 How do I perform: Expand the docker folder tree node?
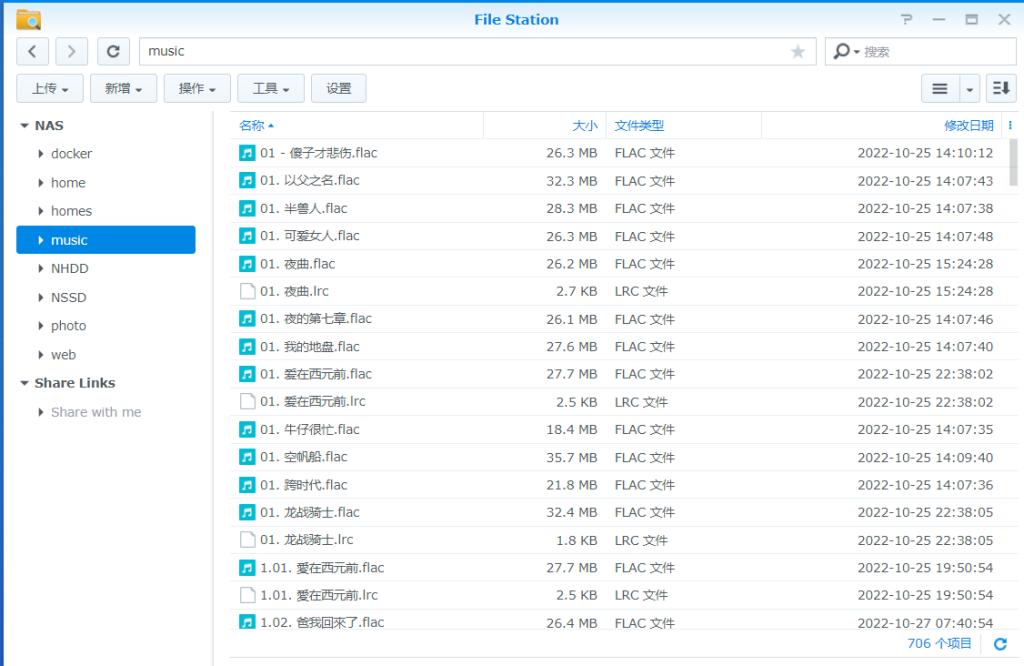pos(41,154)
